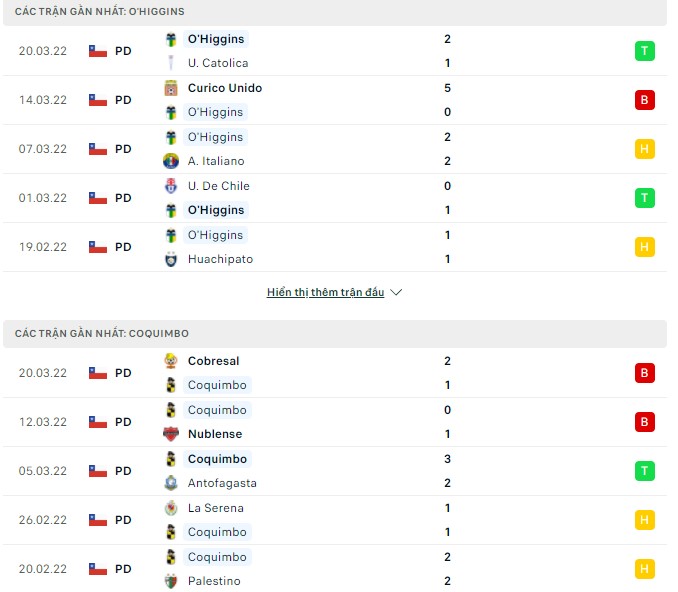Click the U. De Chile club logo
This screenshot has height=592, width=678.
(x=171, y=186)
